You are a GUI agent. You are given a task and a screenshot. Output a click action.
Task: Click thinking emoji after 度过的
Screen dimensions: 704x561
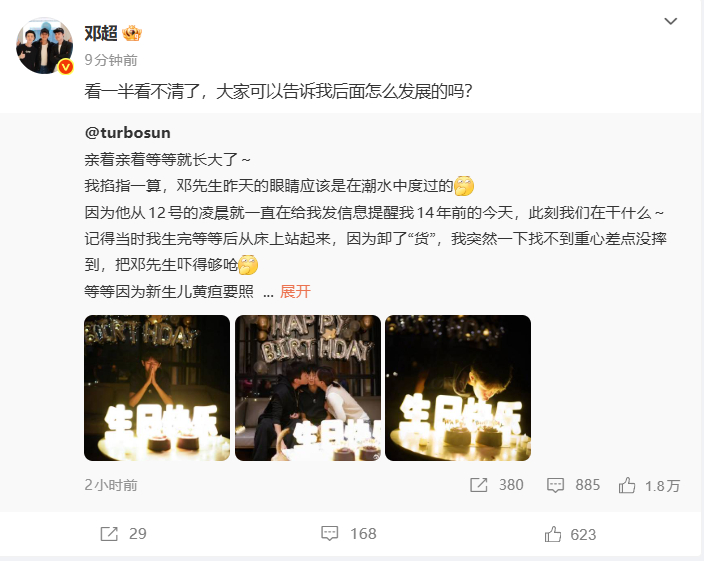point(464,186)
